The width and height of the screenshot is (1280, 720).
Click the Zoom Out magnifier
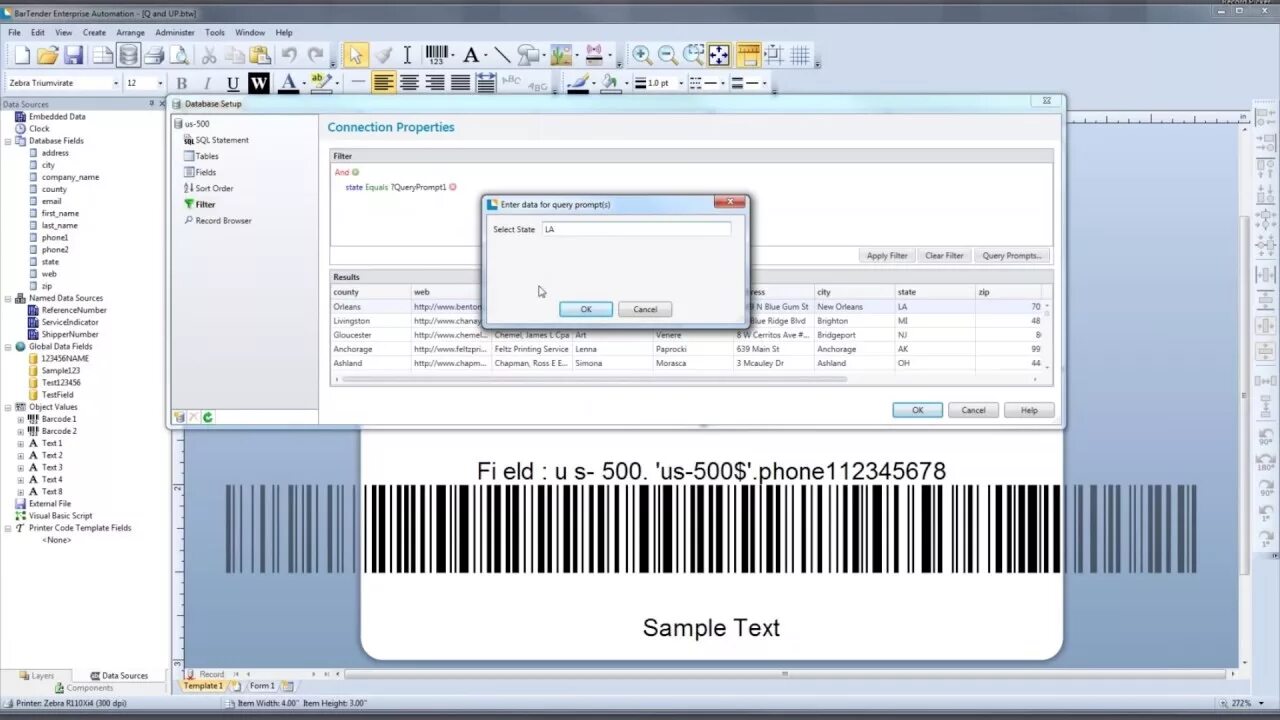pyautogui.click(x=668, y=56)
